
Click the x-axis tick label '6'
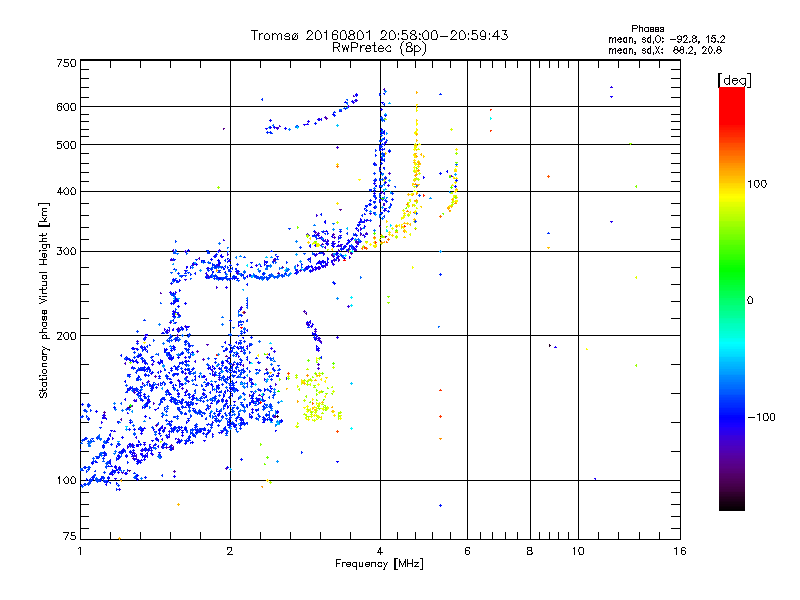tap(467, 551)
